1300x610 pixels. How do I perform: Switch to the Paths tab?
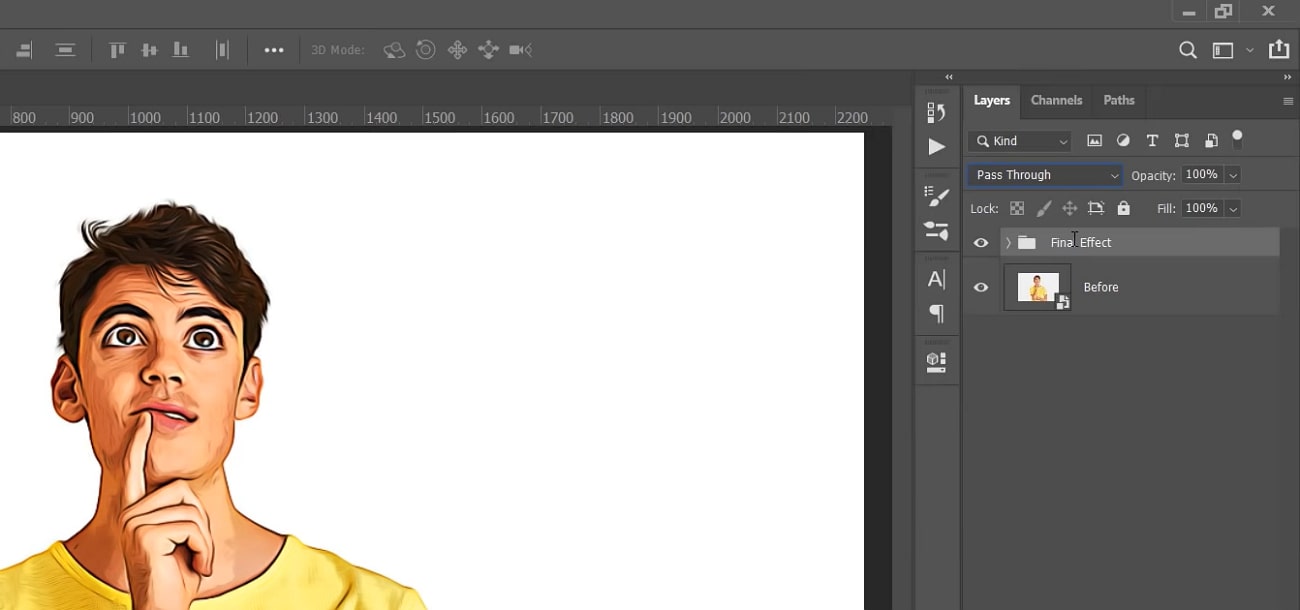(1118, 100)
